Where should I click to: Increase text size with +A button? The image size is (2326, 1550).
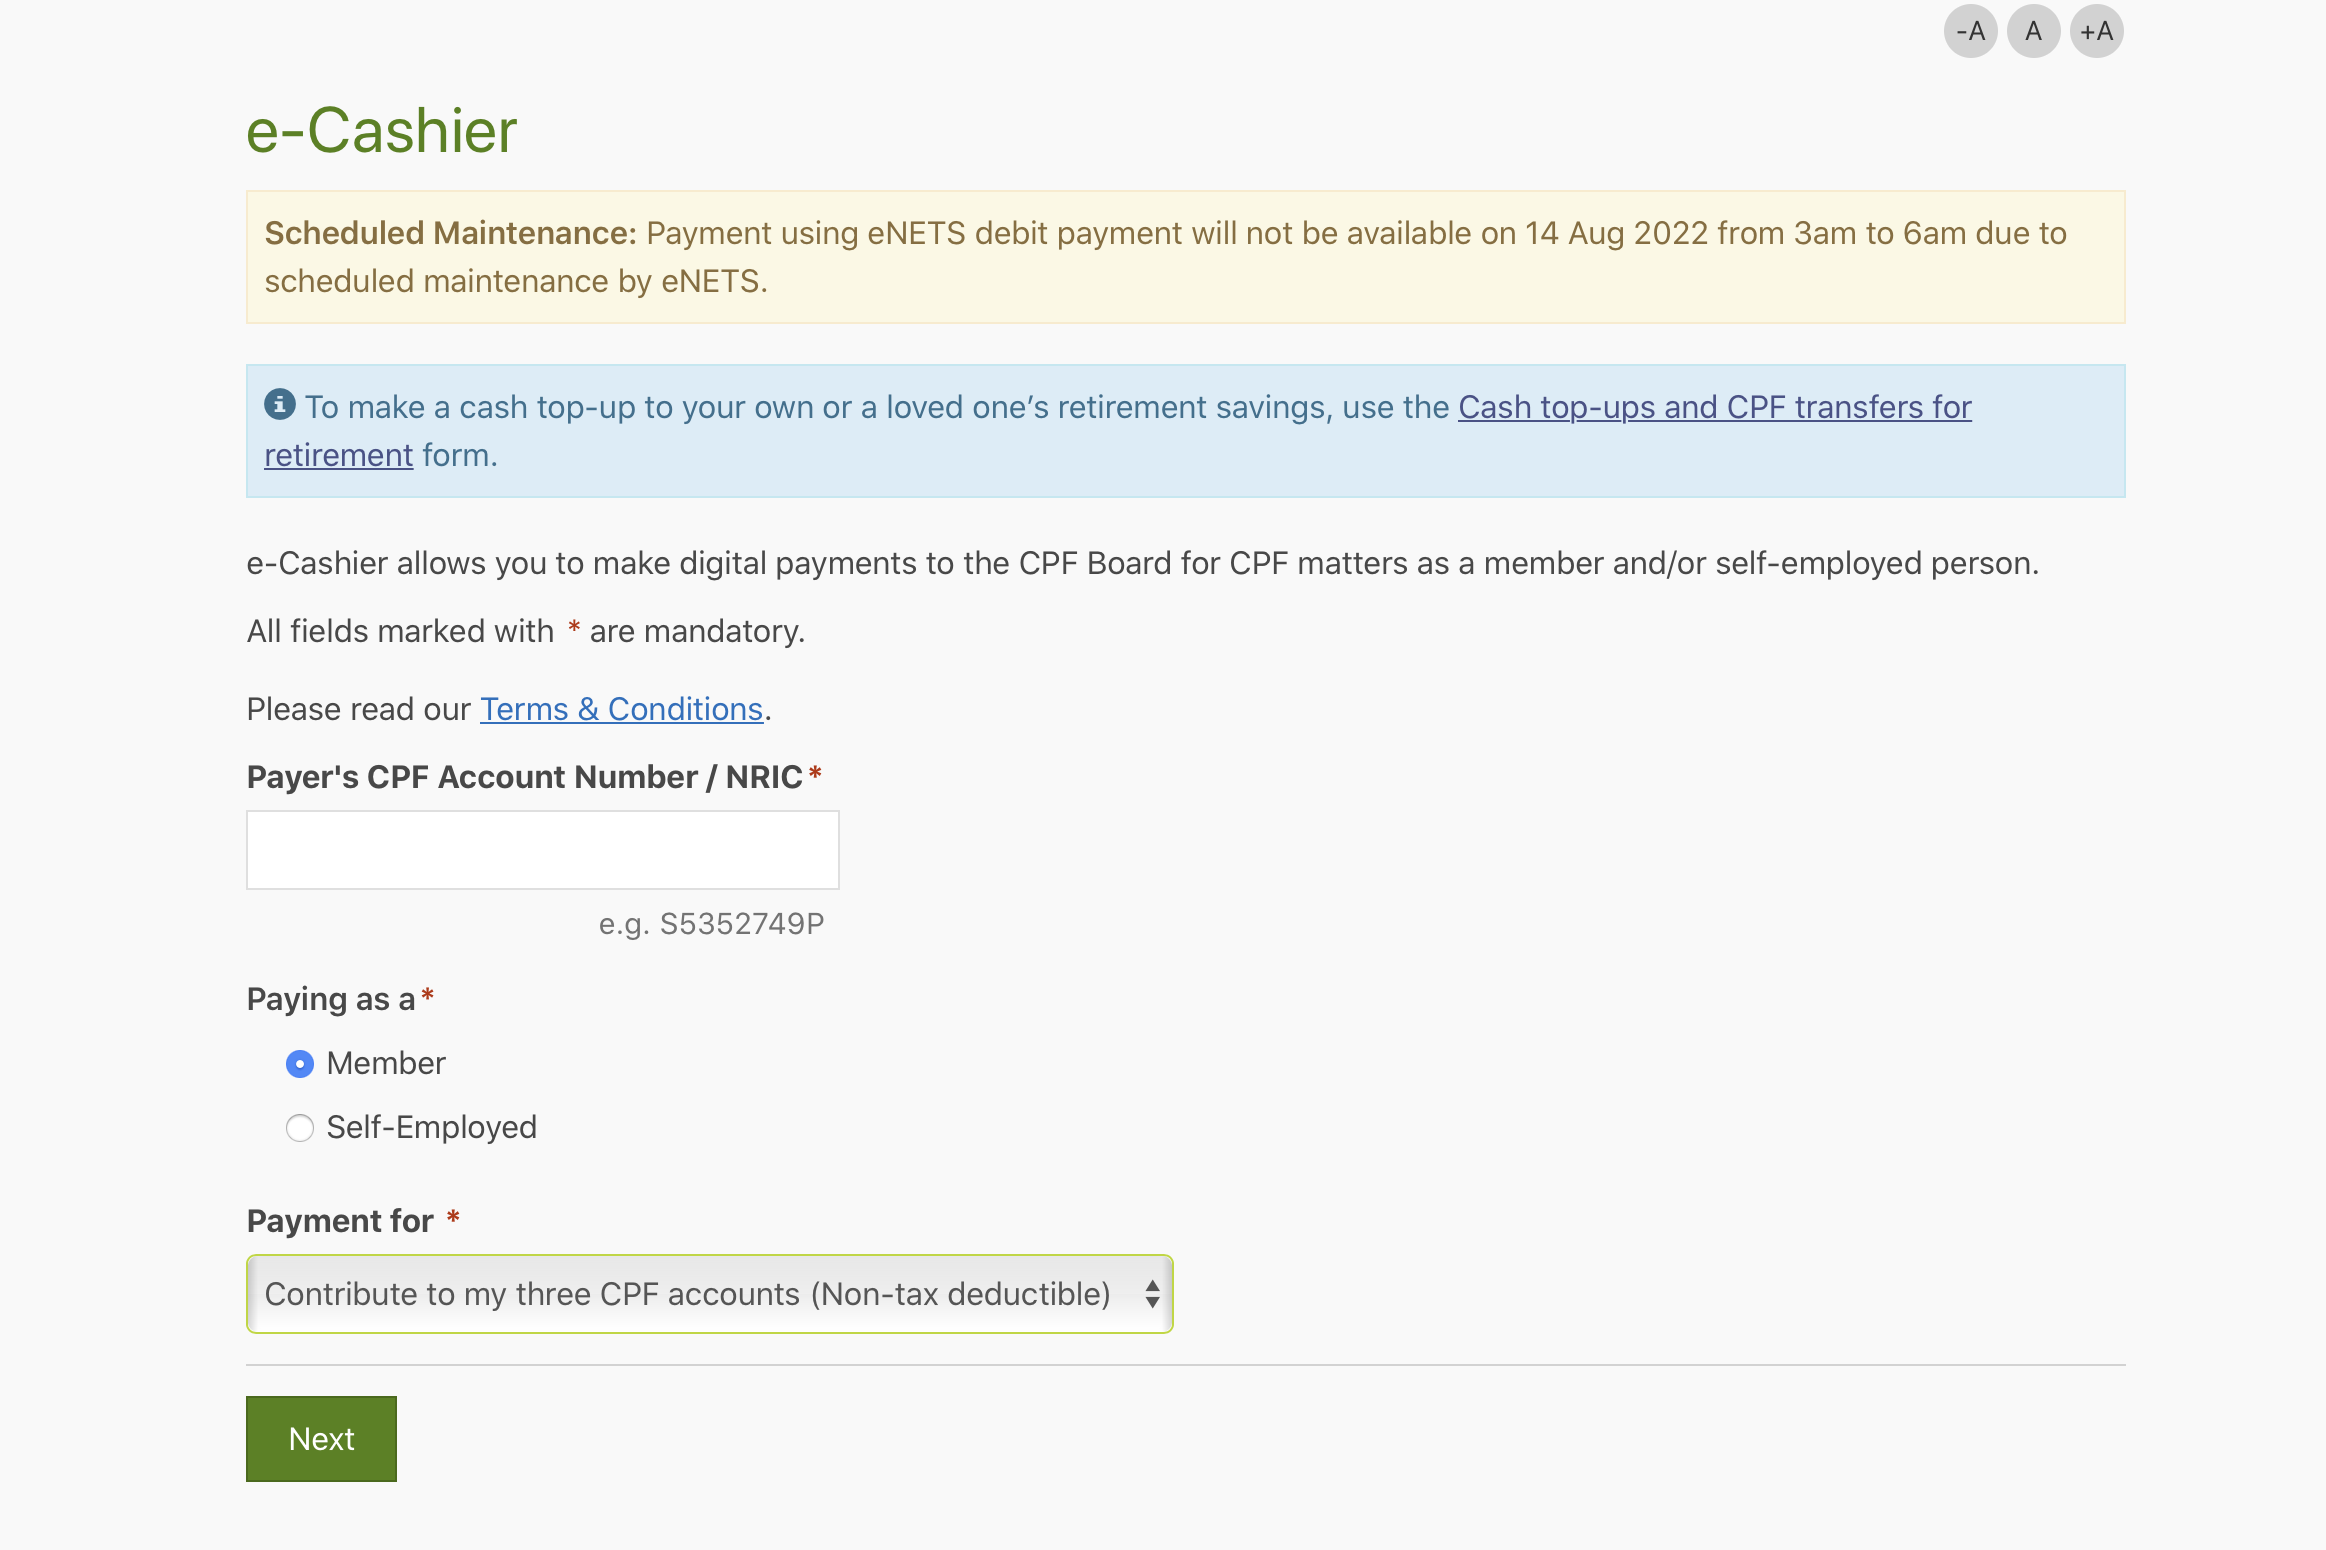[x=2096, y=31]
